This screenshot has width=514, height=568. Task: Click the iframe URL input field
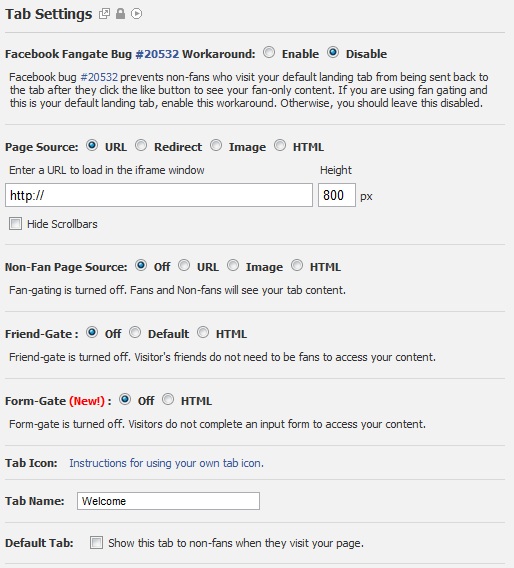tap(159, 195)
